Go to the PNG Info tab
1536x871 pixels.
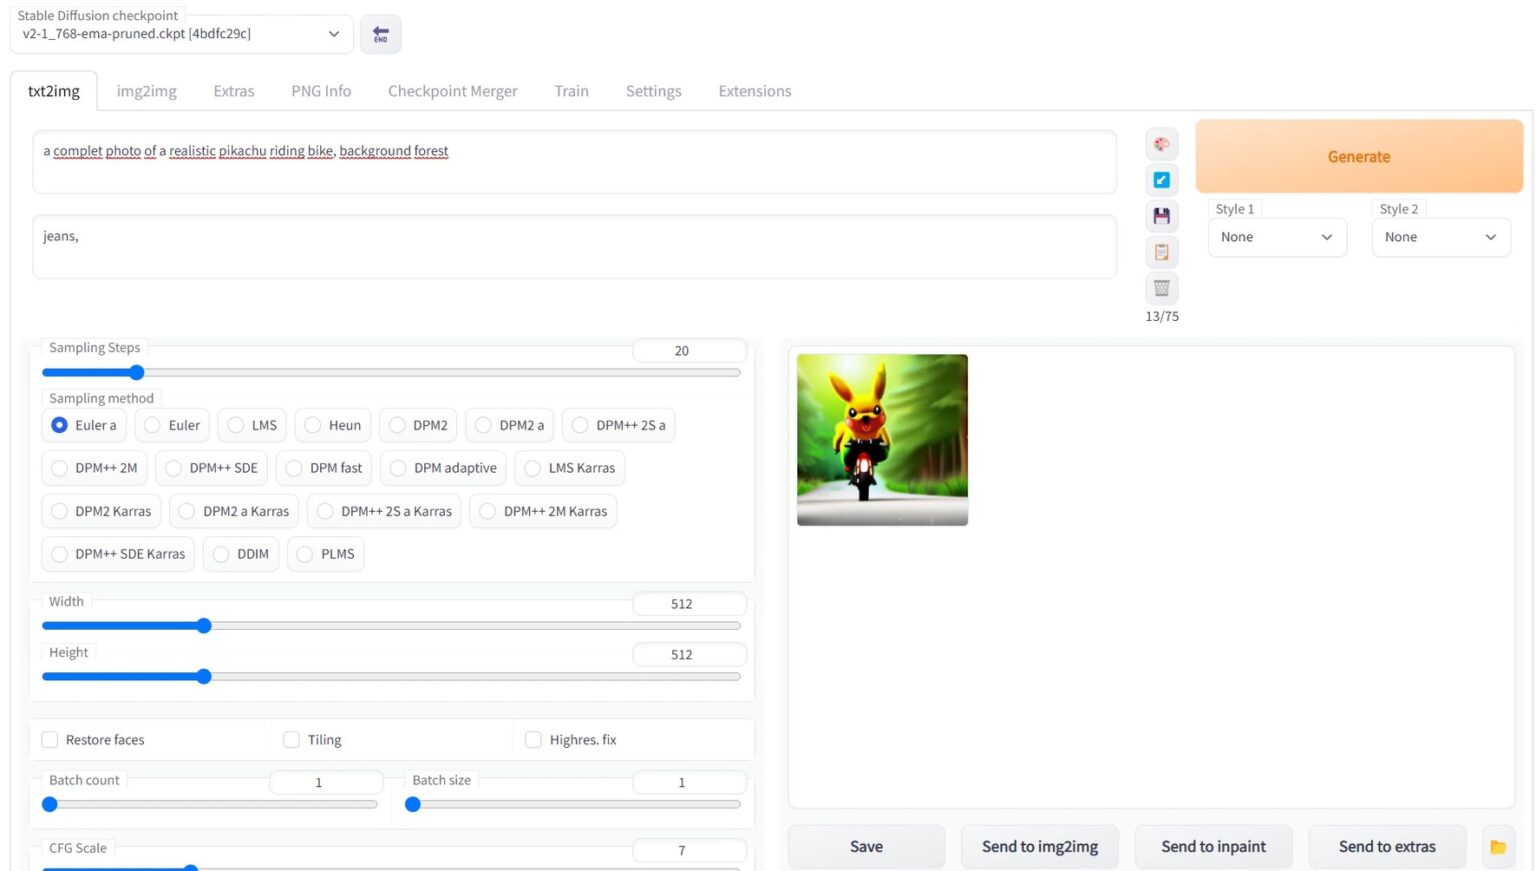coord(321,91)
